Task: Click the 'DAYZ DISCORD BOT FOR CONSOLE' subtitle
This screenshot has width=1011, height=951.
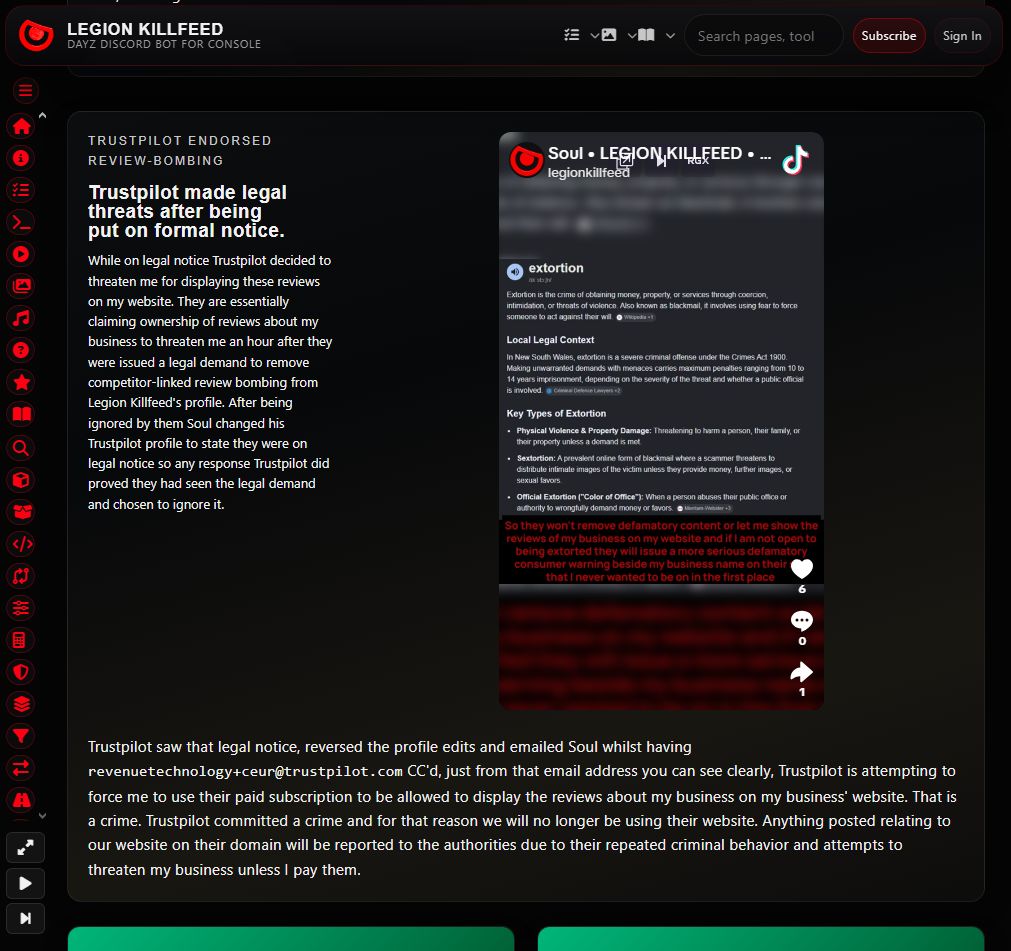Action: [x=164, y=44]
